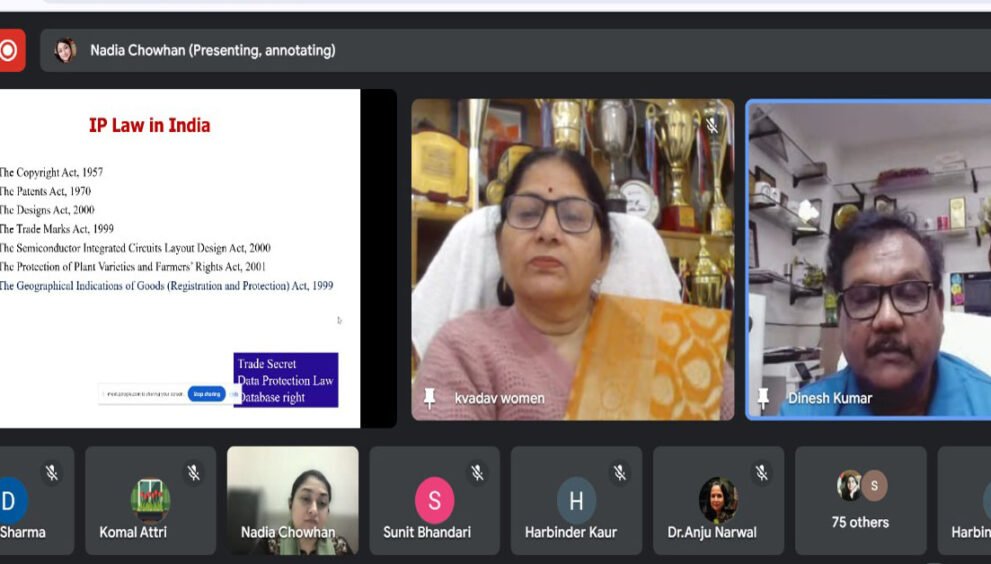Click 'The Copyright Act, 1957' line

pyautogui.click(x=51, y=172)
